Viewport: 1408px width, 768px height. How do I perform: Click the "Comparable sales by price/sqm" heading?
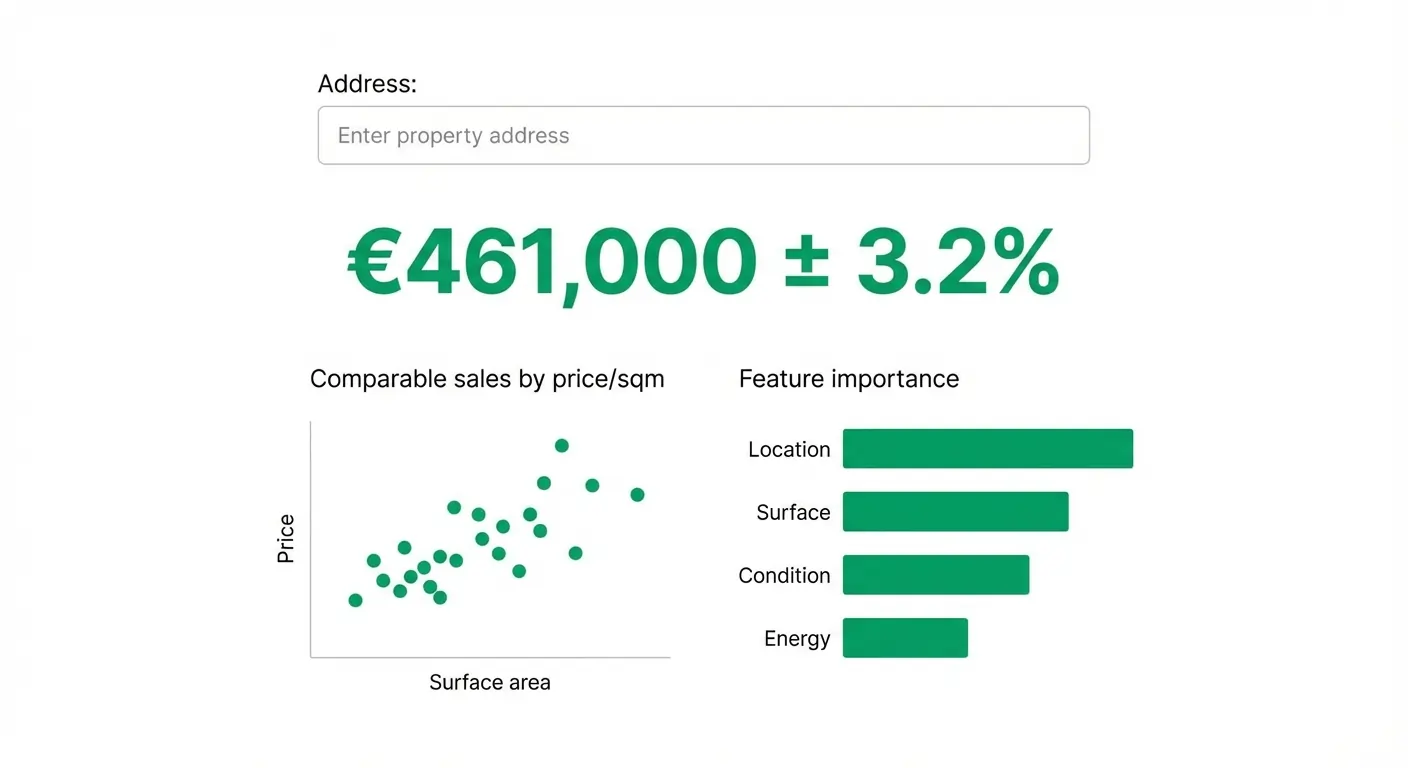(487, 379)
